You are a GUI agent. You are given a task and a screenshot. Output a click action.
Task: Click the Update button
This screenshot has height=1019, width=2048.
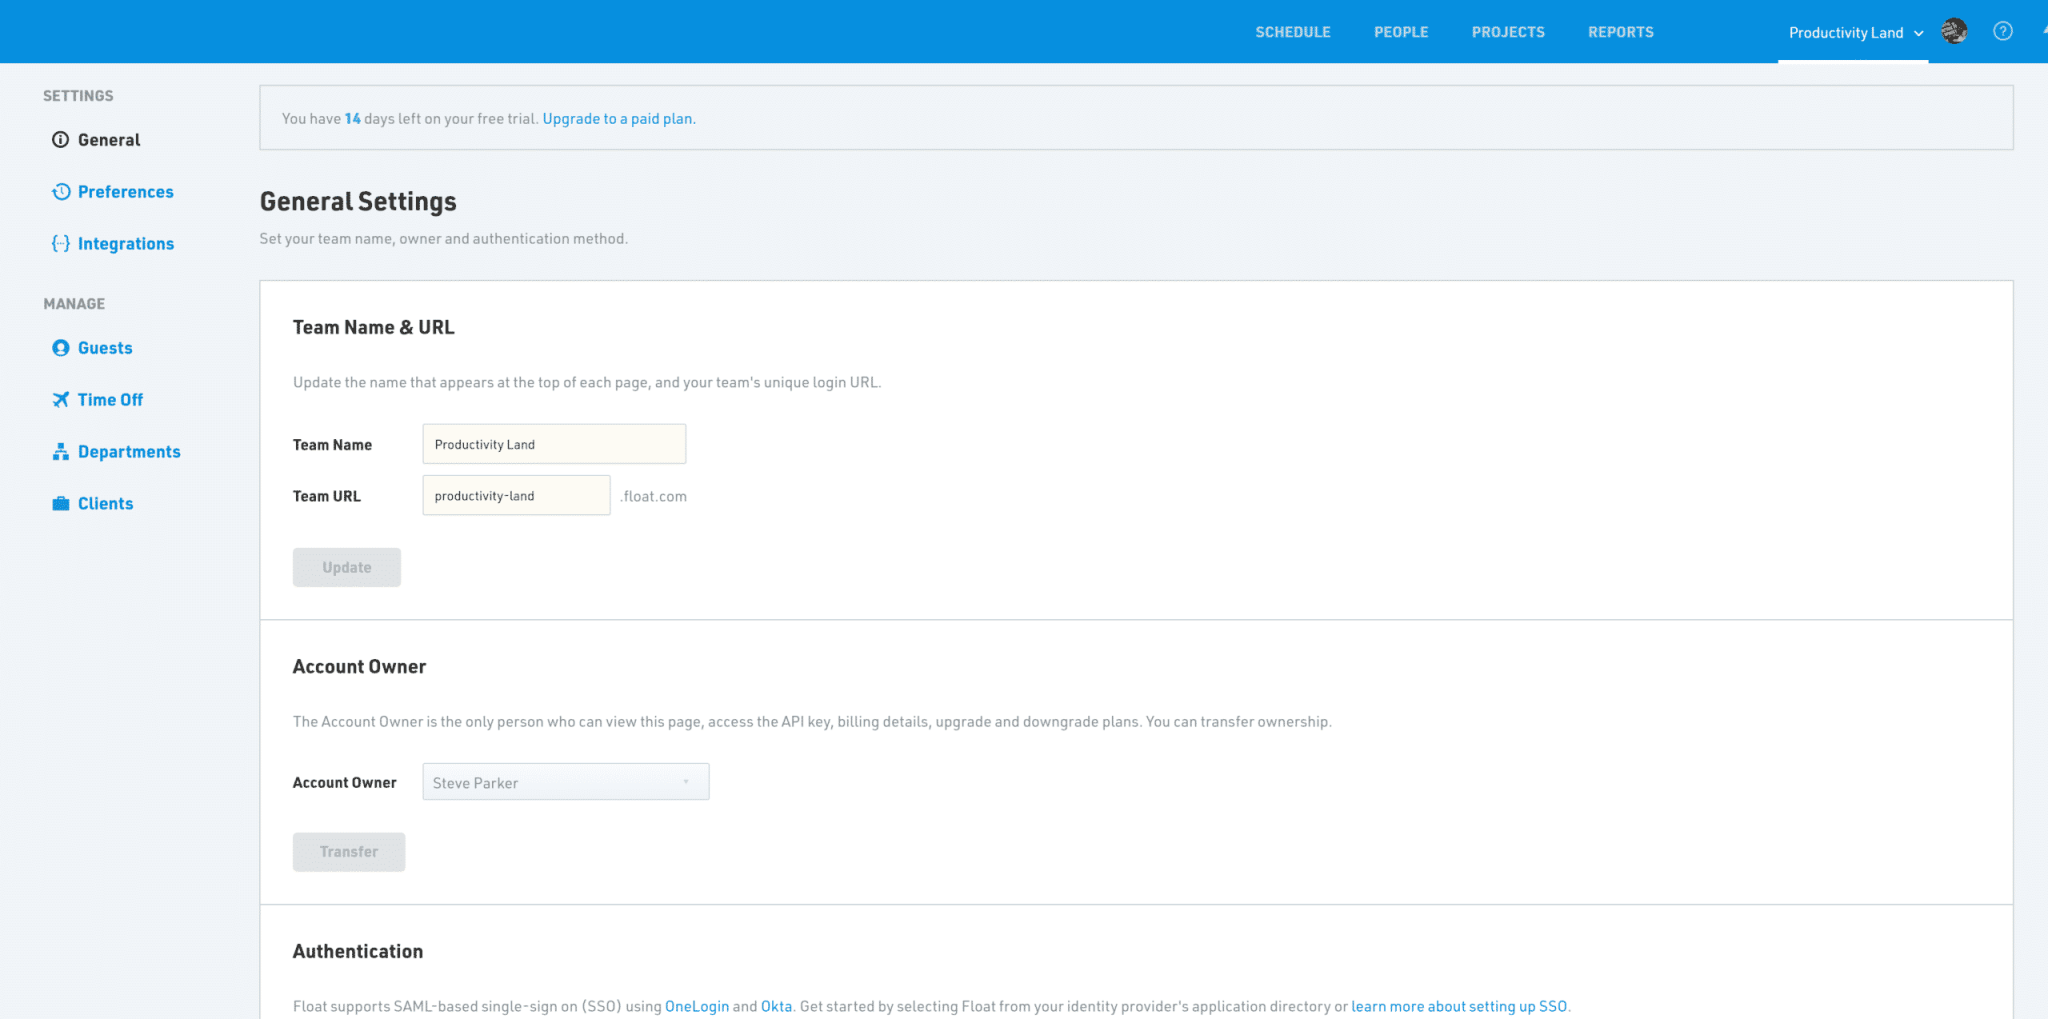346,566
